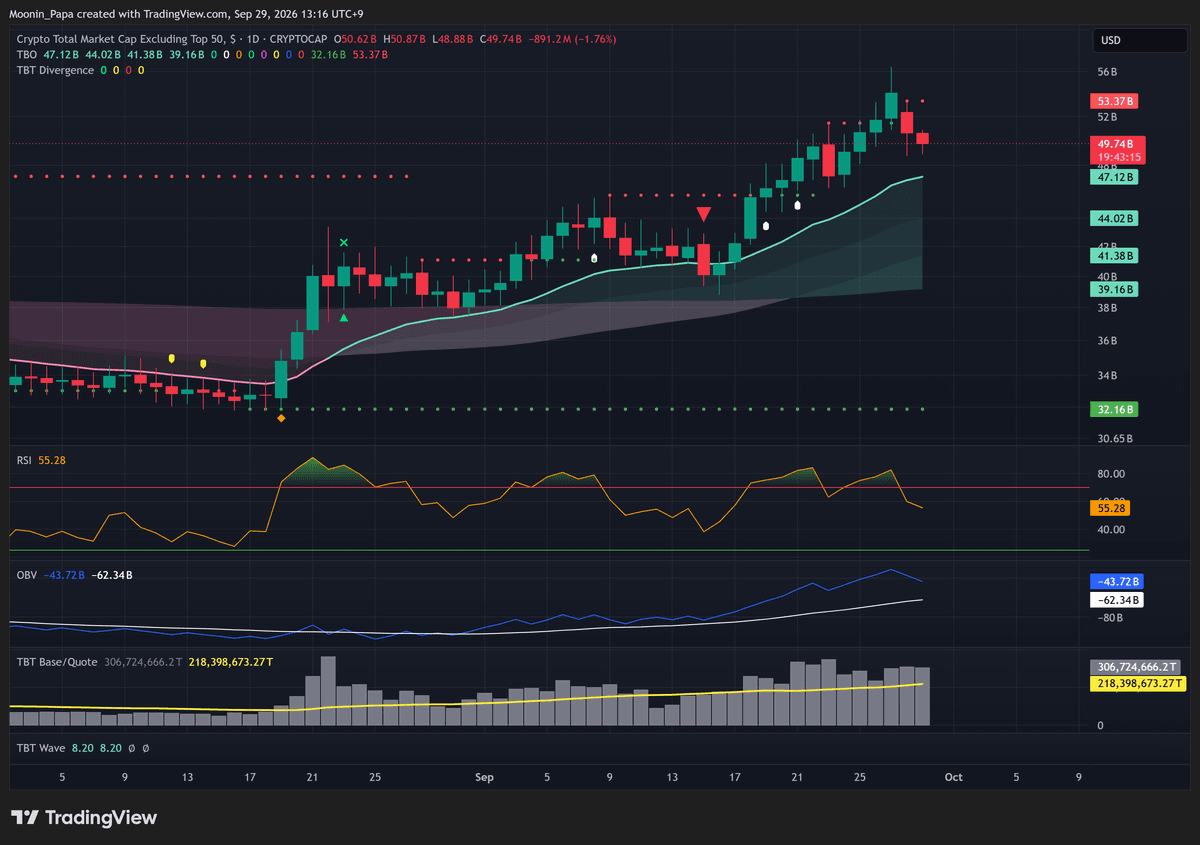Click the green X marker above candles
The image size is (1200, 845).
pos(344,242)
